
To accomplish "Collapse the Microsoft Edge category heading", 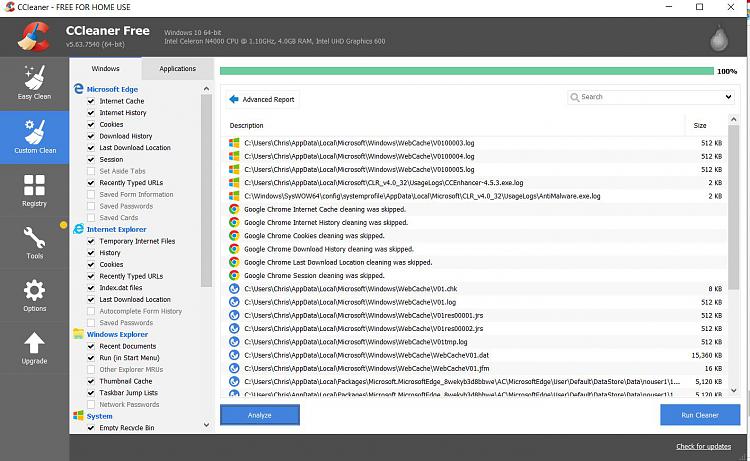I will (112, 89).
